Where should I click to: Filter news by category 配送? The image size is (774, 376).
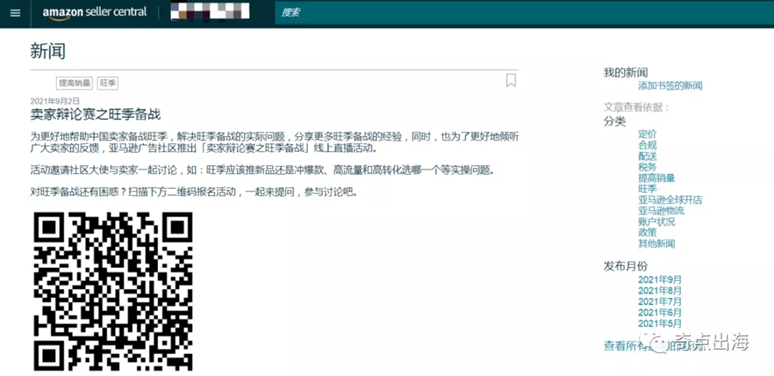pyautogui.click(x=647, y=156)
